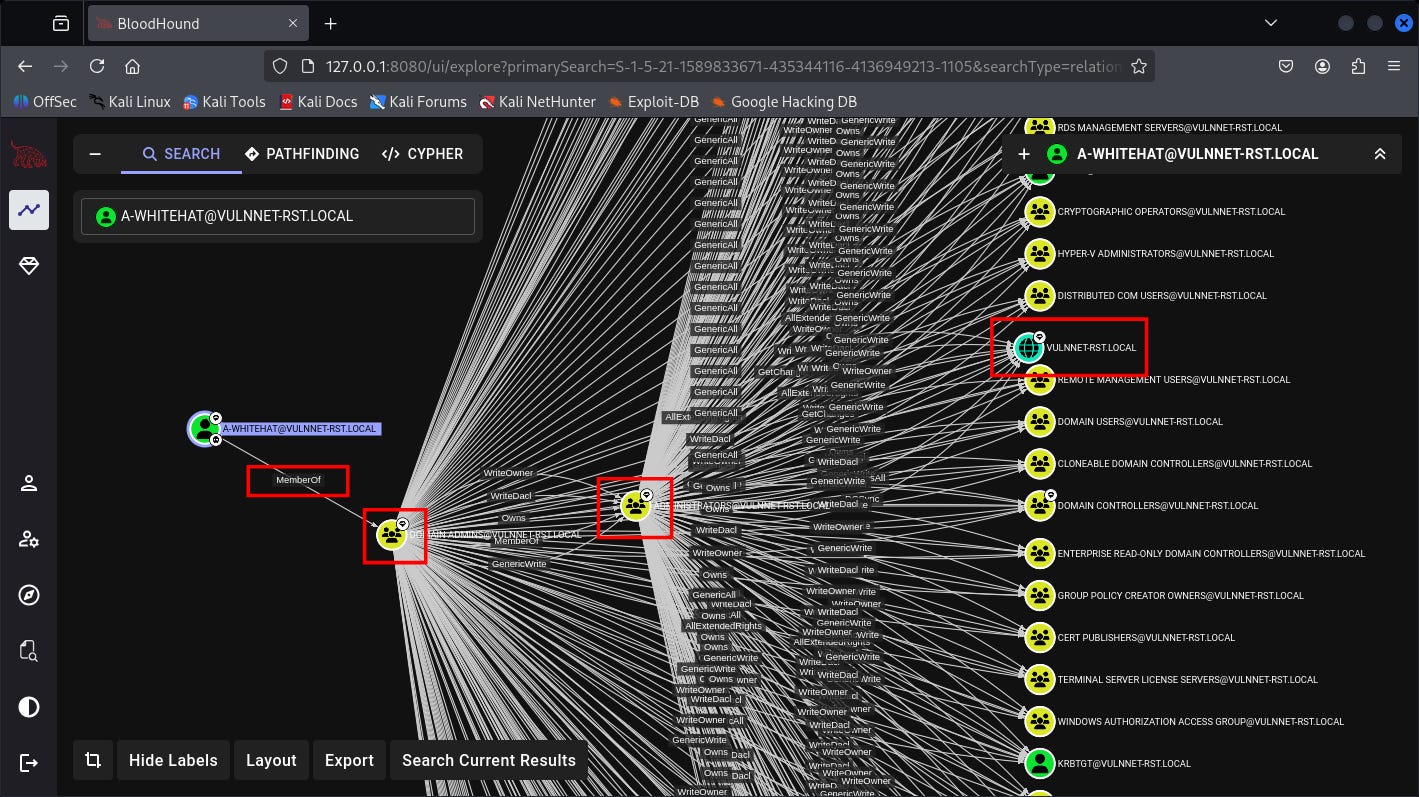Select the VULNNET-RST.LOCAL domain node
This screenshot has height=797, width=1419.
point(1029,347)
